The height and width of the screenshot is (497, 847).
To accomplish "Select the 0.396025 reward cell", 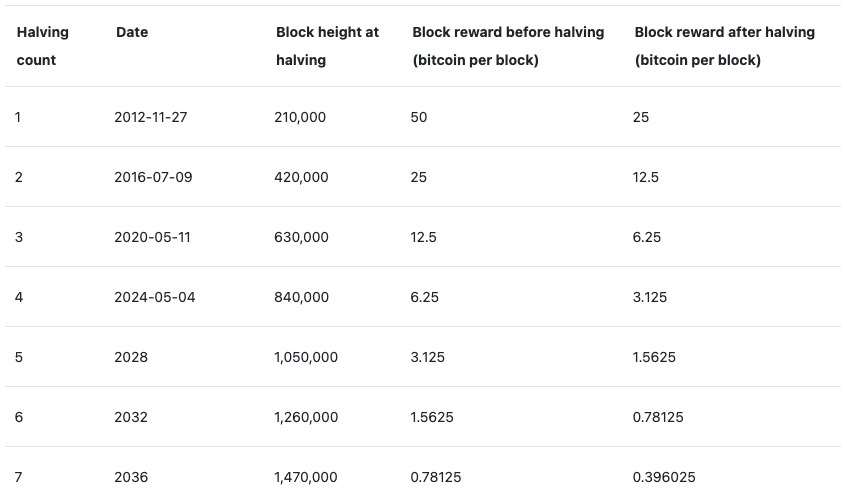I will tap(664, 477).
